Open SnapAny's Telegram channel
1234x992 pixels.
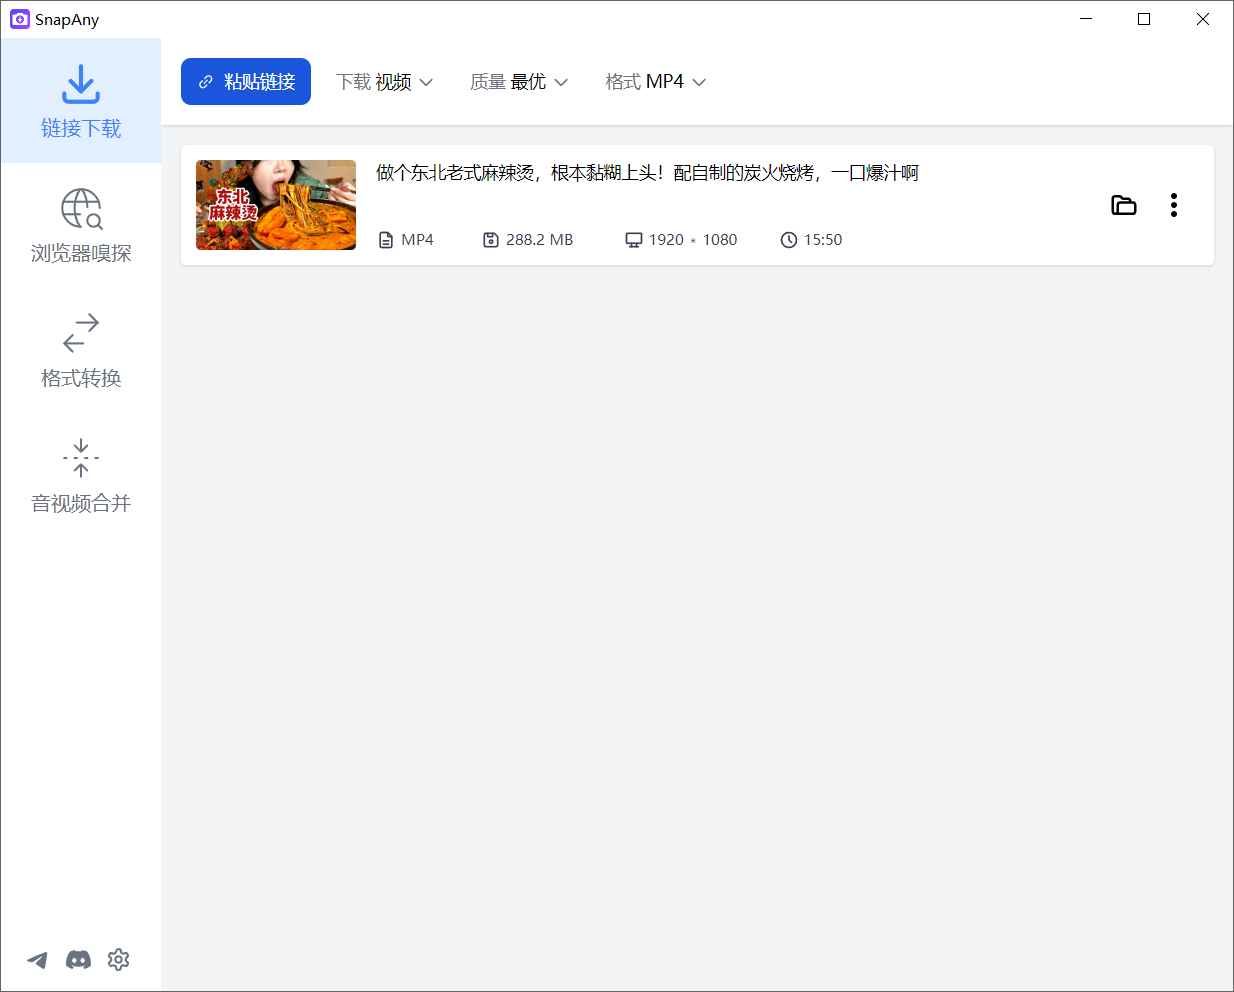point(37,959)
